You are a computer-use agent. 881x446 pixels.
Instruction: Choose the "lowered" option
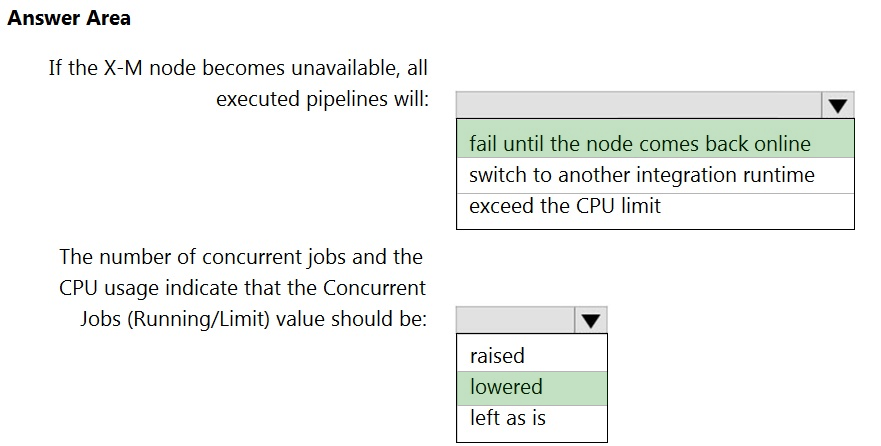(x=506, y=388)
